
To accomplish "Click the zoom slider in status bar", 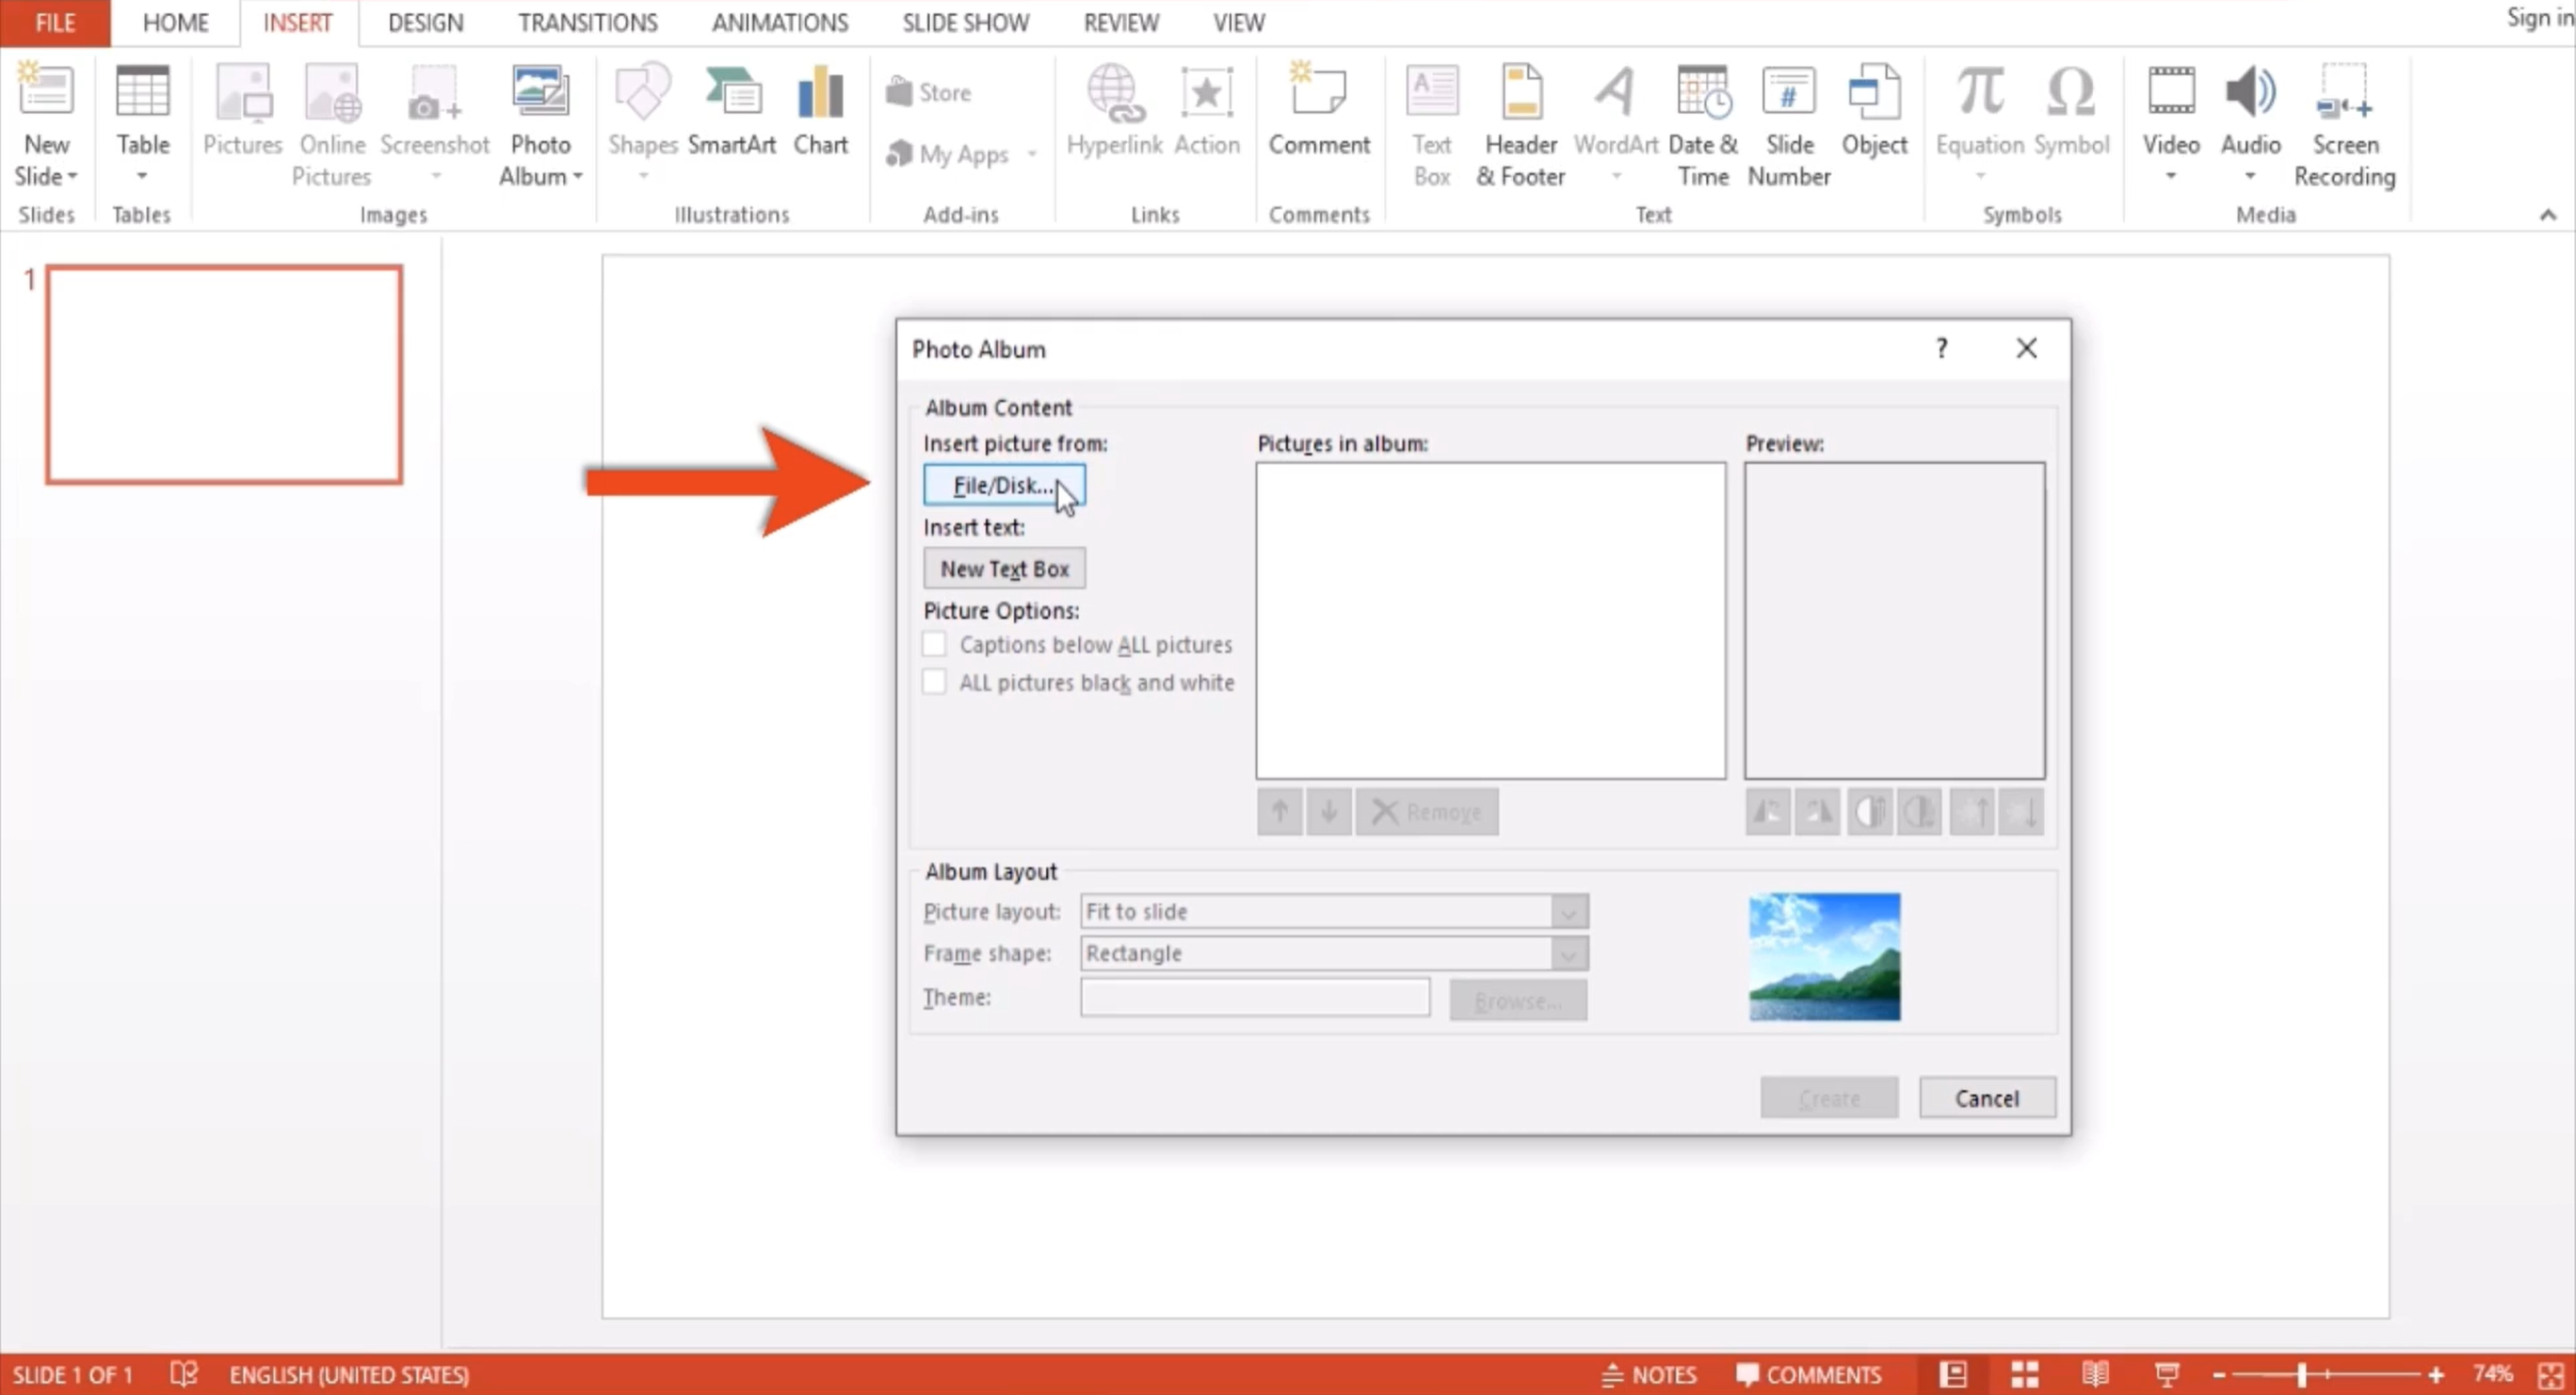I will coord(2301,1375).
